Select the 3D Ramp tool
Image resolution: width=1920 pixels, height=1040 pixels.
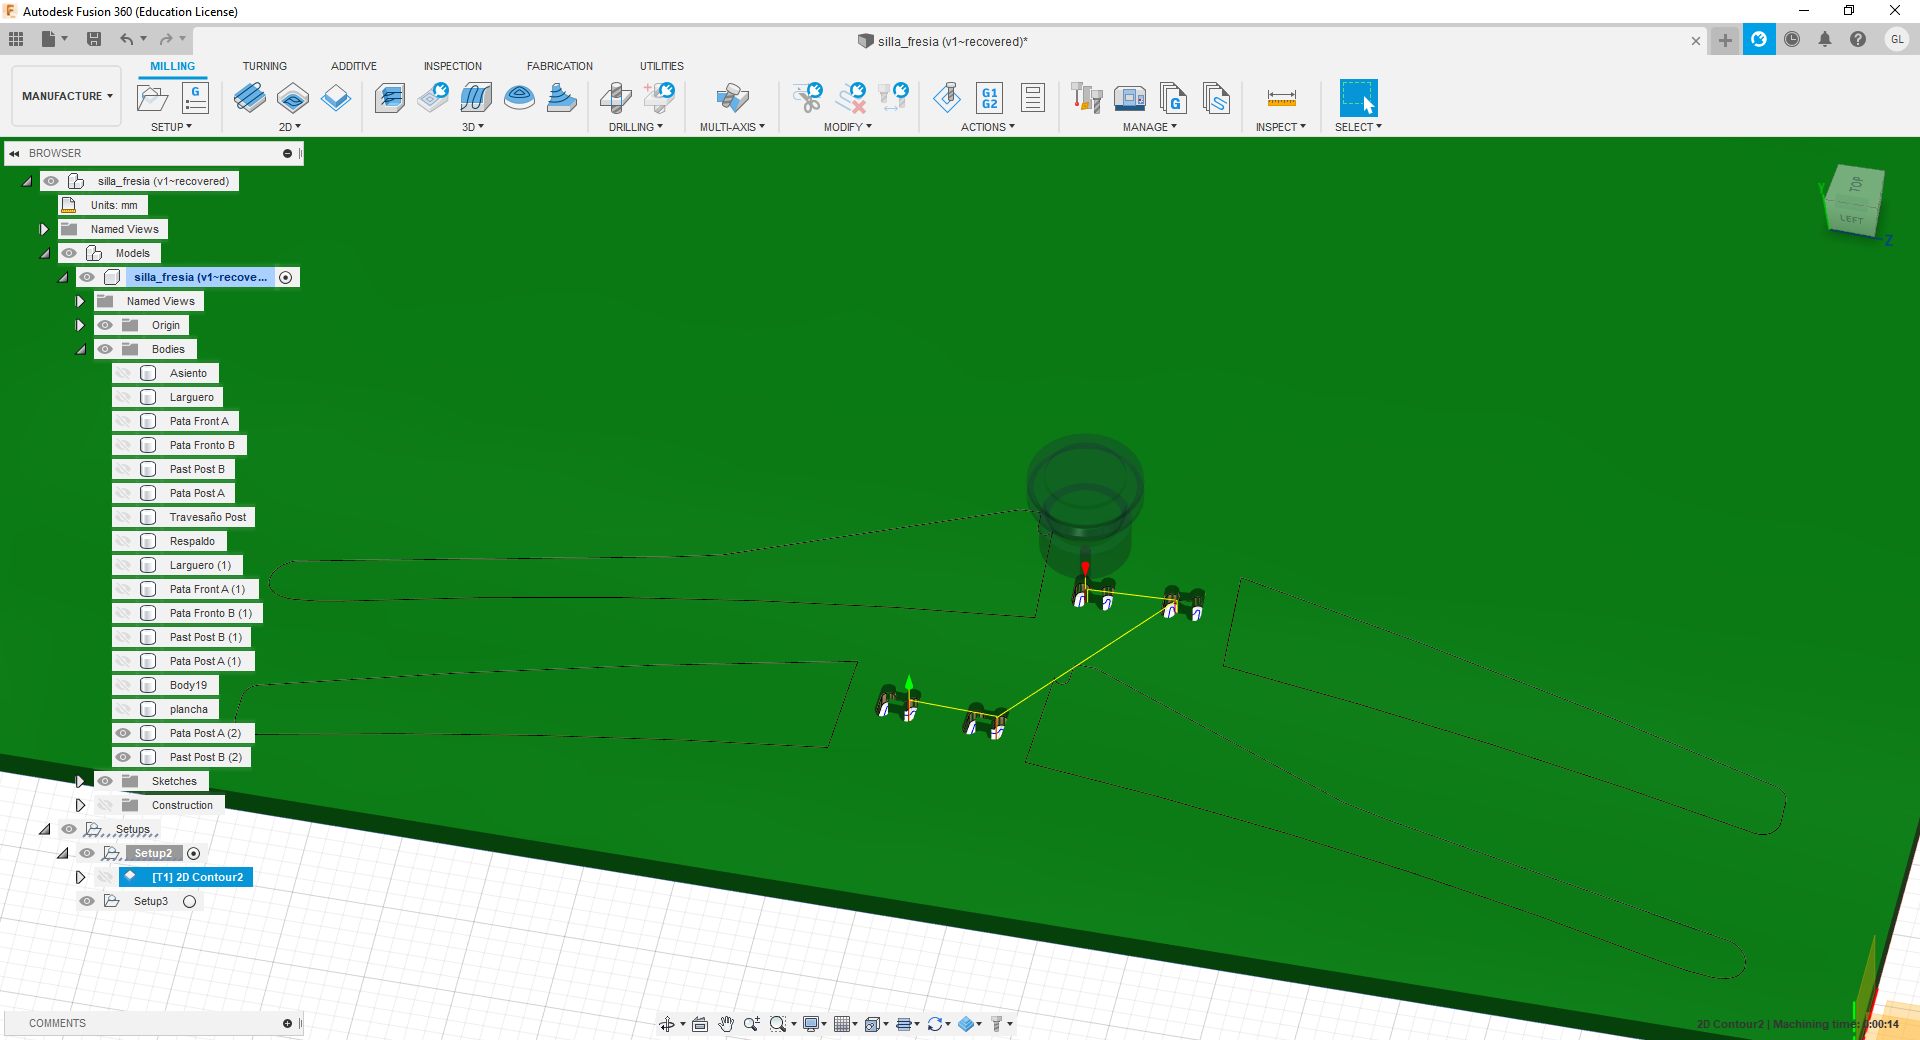pyautogui.click(x=562, y=98)
